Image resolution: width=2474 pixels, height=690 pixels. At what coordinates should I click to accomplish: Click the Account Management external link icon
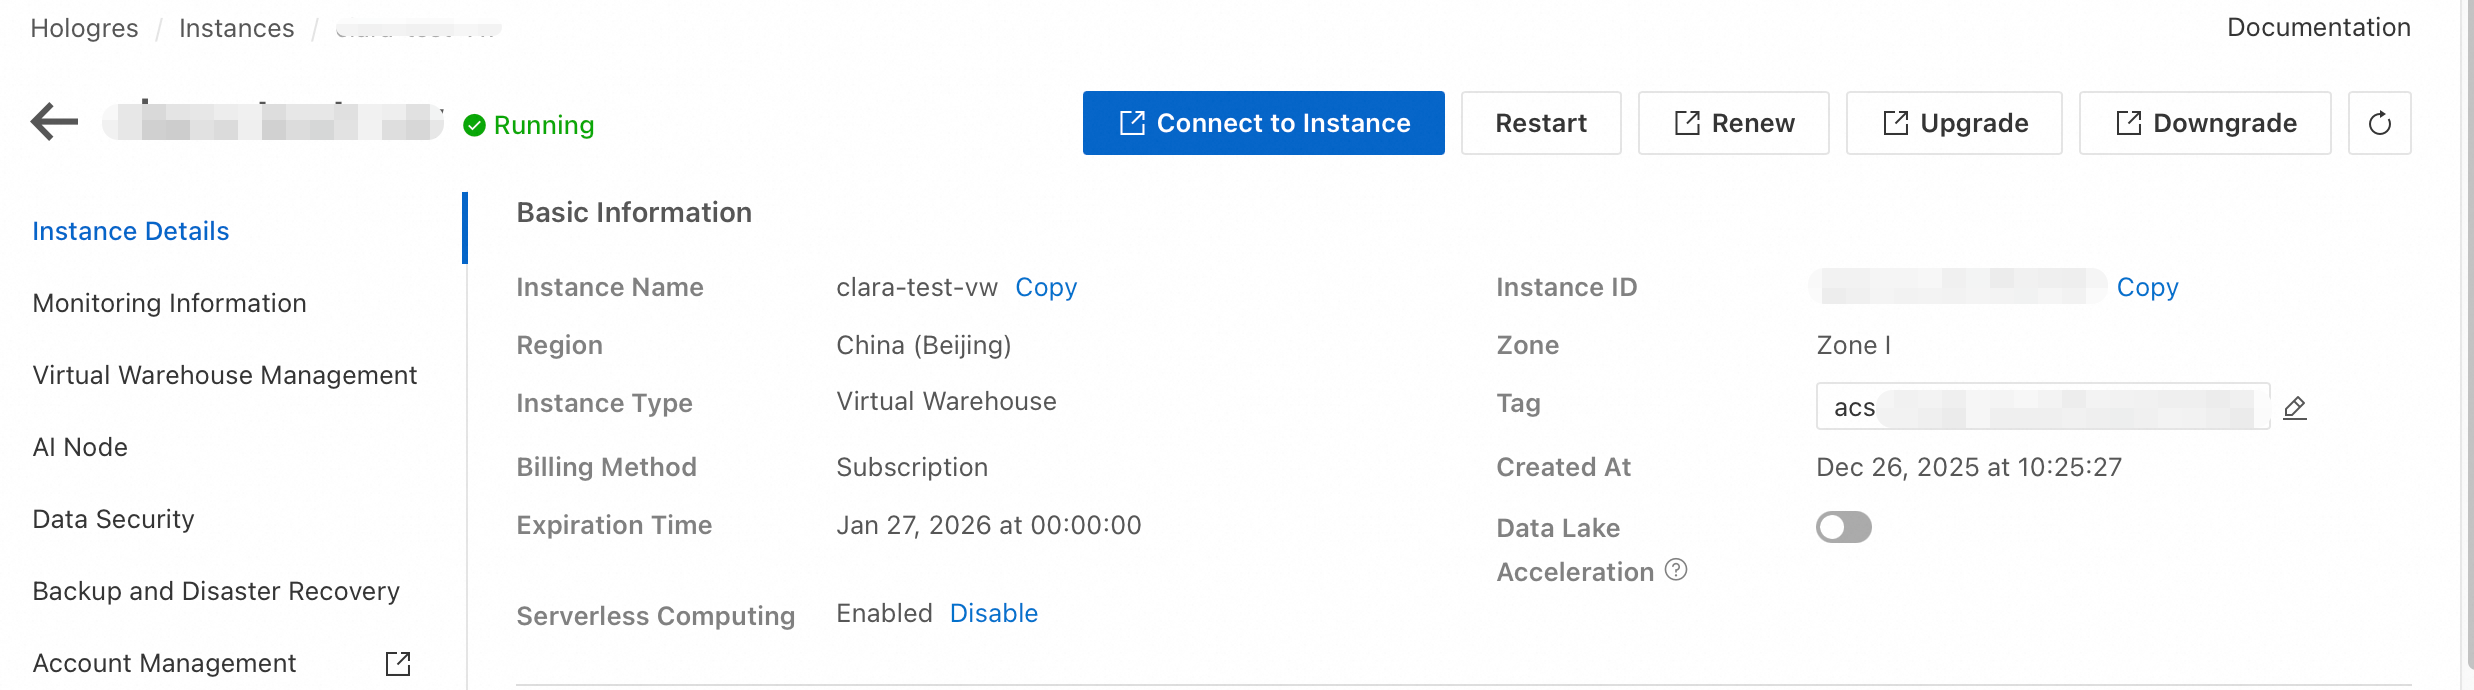coord(398,663)
